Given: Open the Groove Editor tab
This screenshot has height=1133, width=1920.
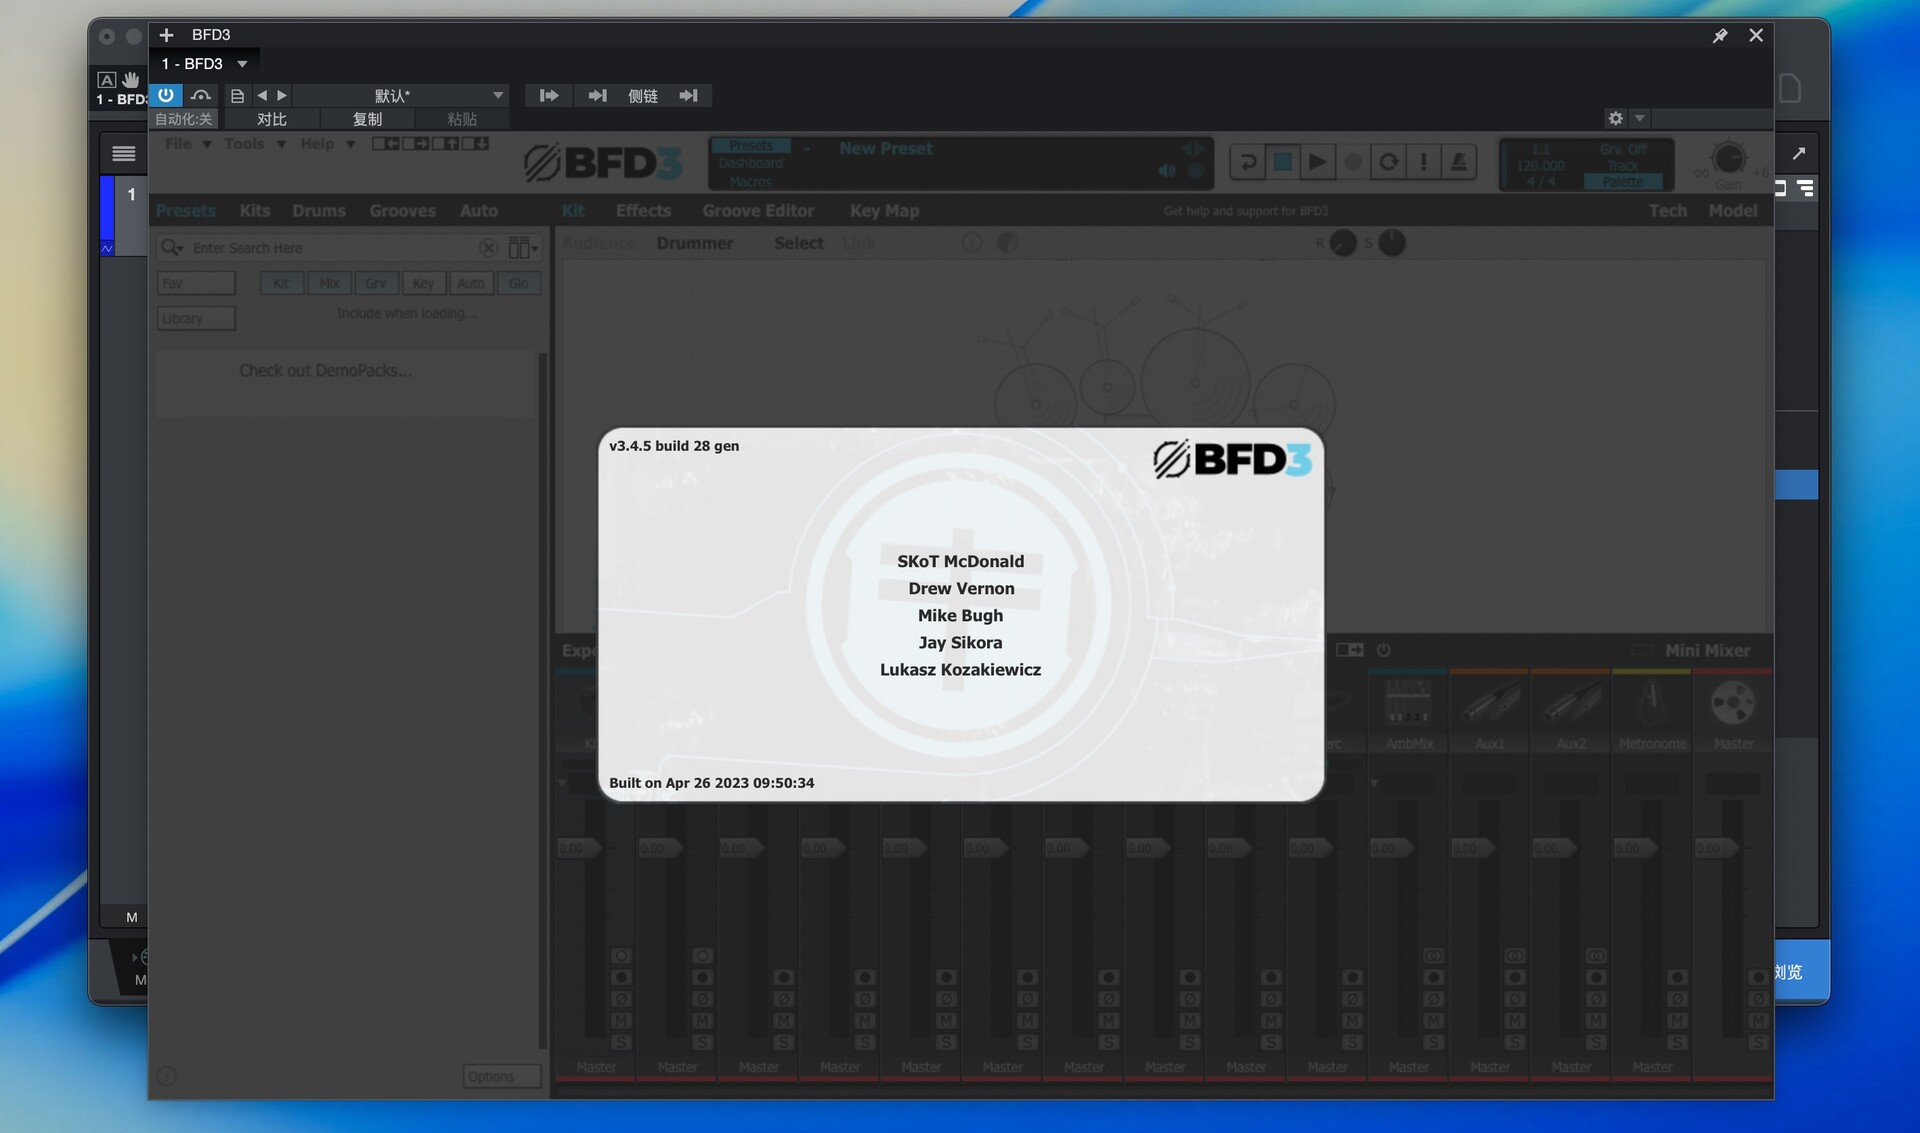Looking at the screenshot, I should point(758,211).
